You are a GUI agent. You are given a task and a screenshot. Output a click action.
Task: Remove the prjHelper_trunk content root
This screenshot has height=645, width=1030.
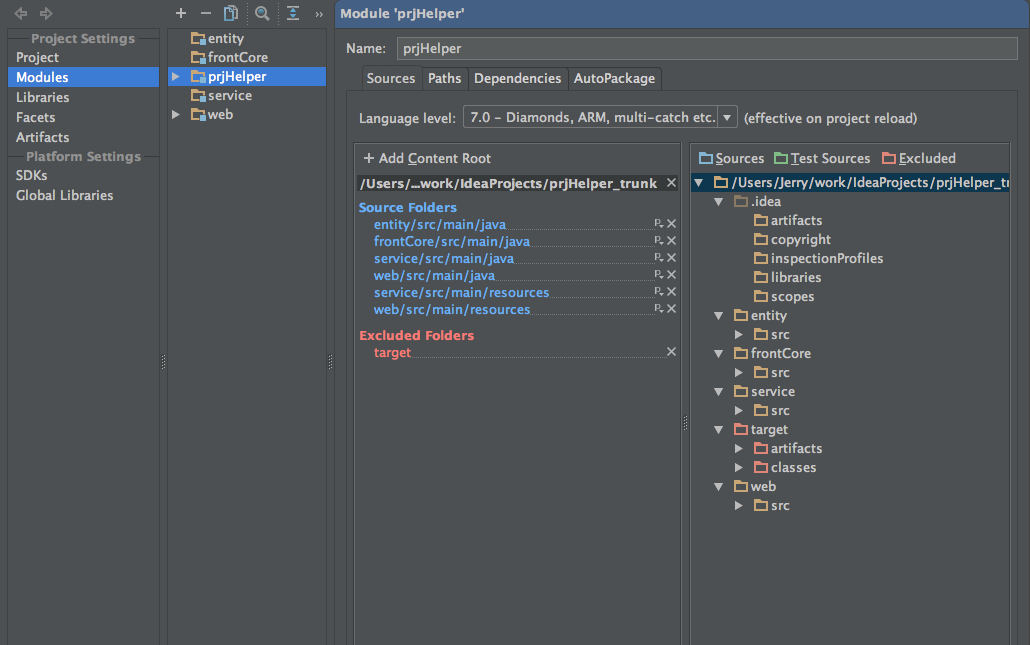671,183
